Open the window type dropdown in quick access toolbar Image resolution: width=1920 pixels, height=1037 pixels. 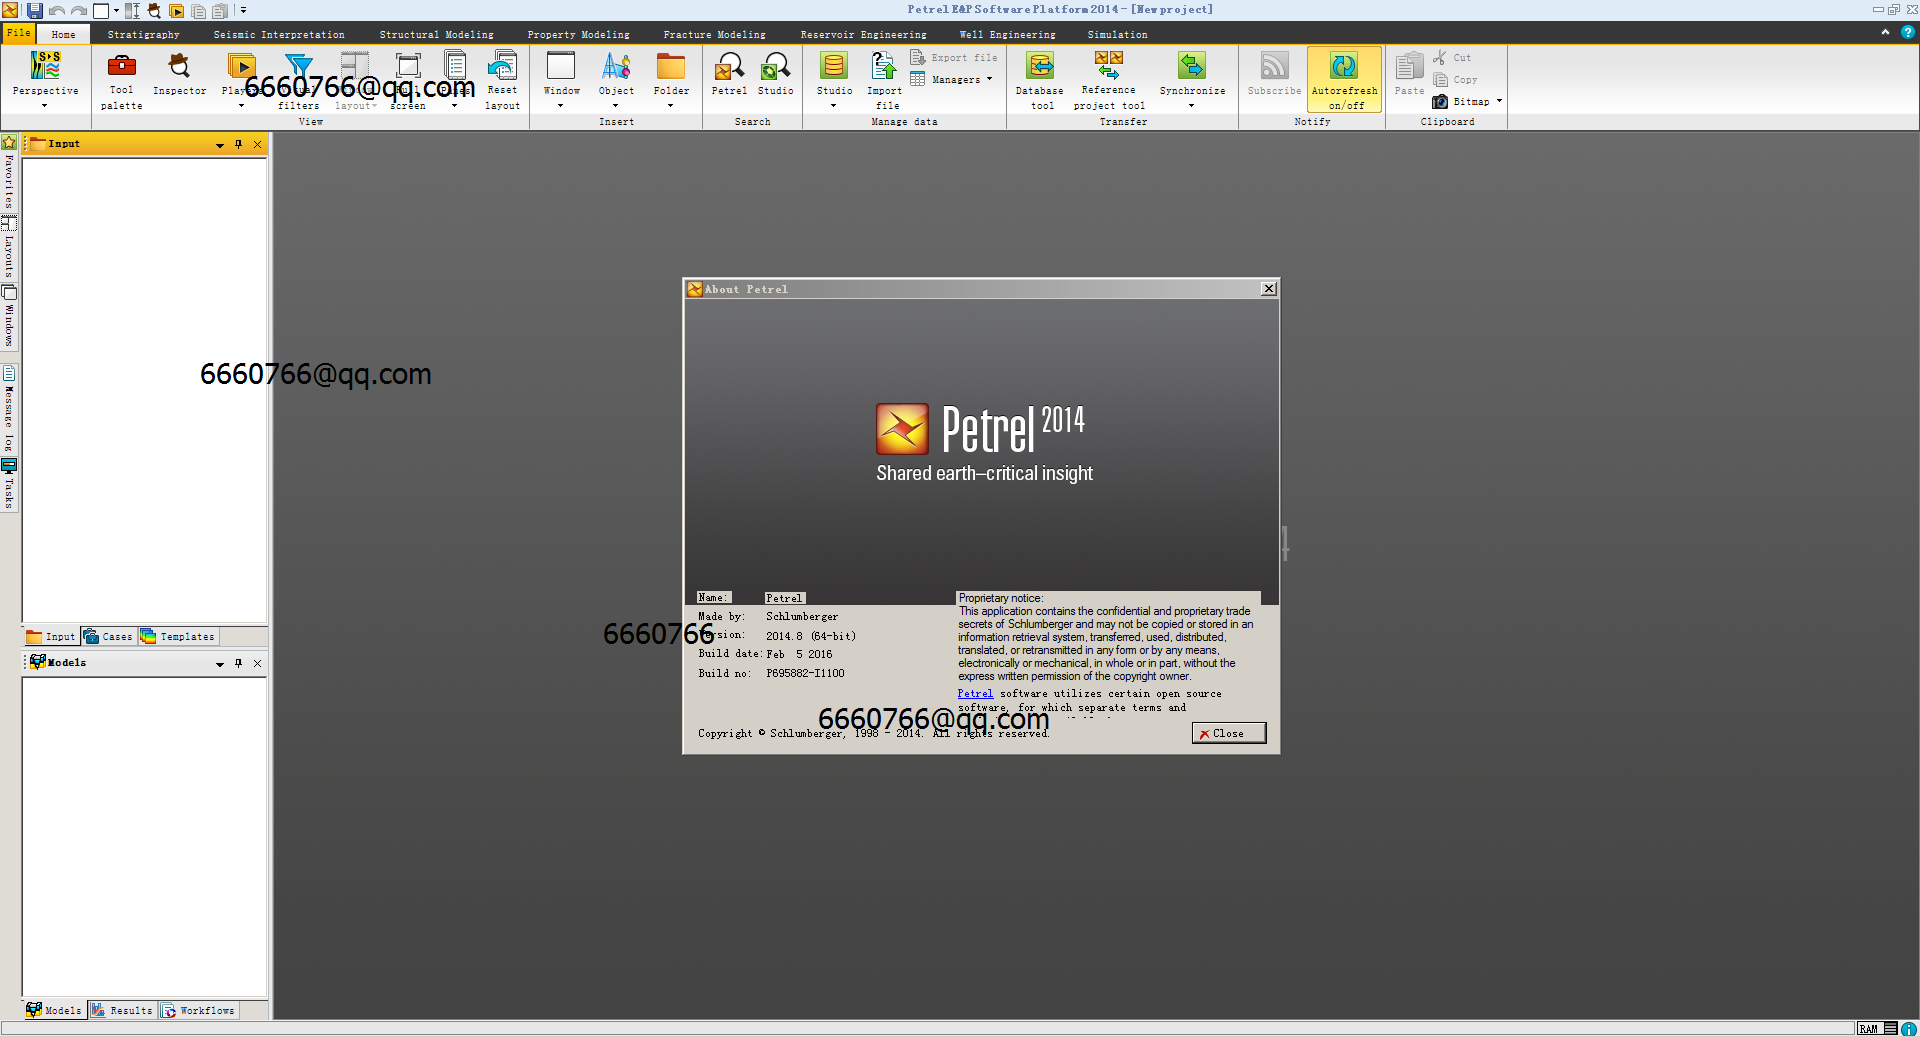pyautogui.click(x=116, y=11)
